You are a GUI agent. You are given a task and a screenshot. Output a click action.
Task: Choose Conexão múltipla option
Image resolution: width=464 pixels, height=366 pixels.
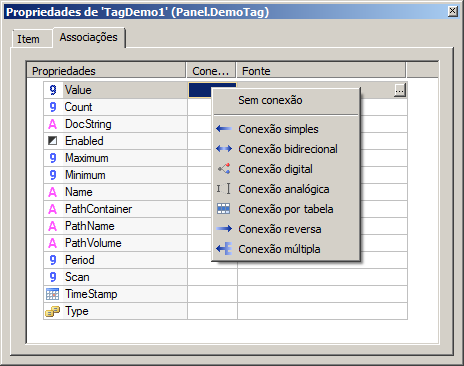pos(286,249)
